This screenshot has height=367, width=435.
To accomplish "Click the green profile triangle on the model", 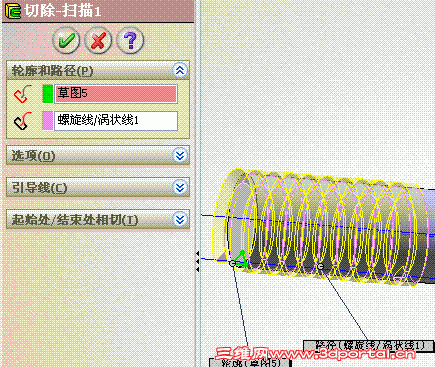I will pos(242,259).
